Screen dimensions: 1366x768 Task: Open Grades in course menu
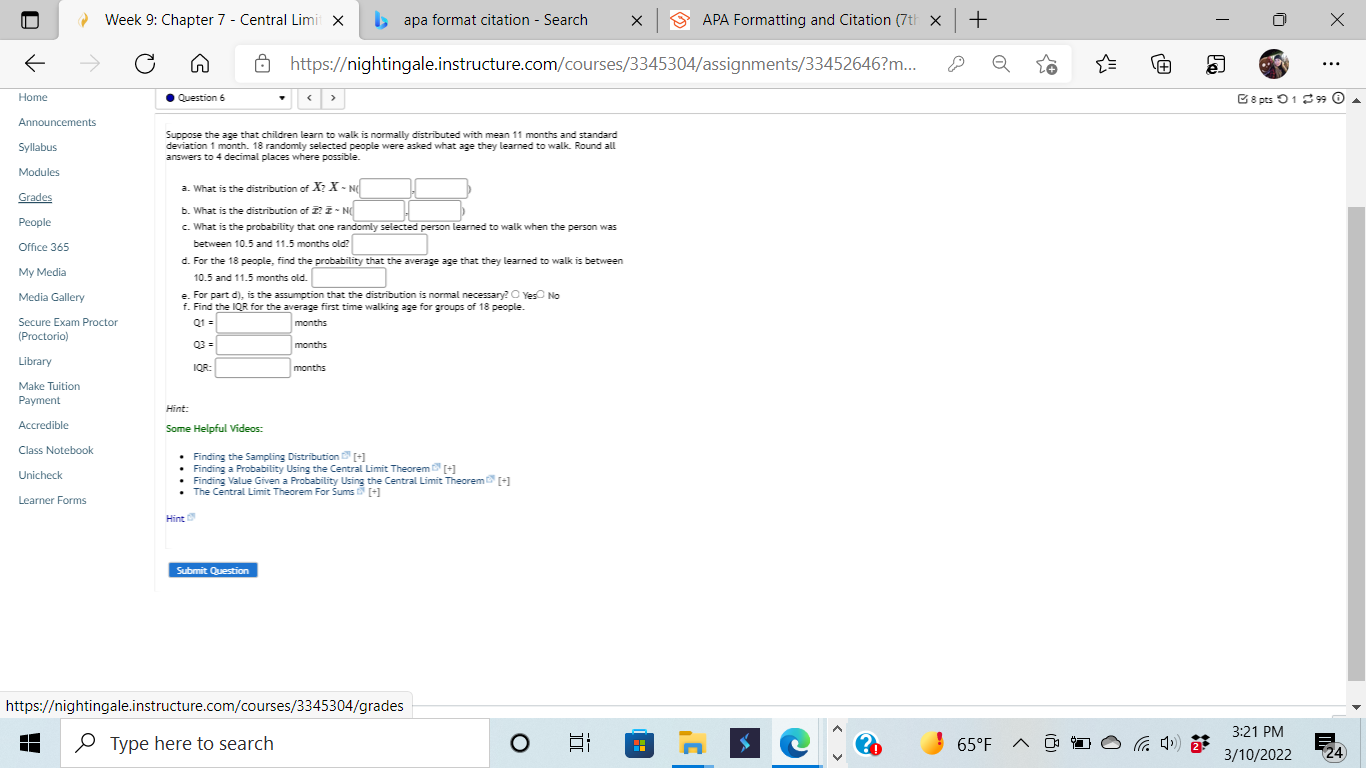coord(35,197)
